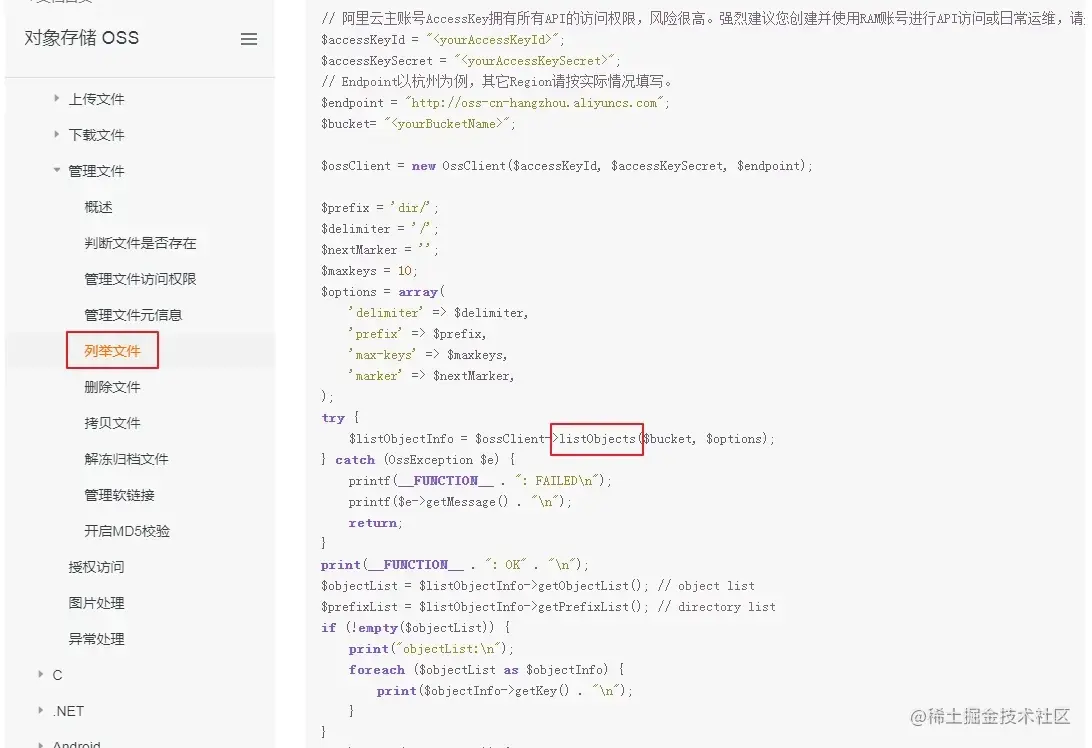Open the C SDK menu item

57,675
